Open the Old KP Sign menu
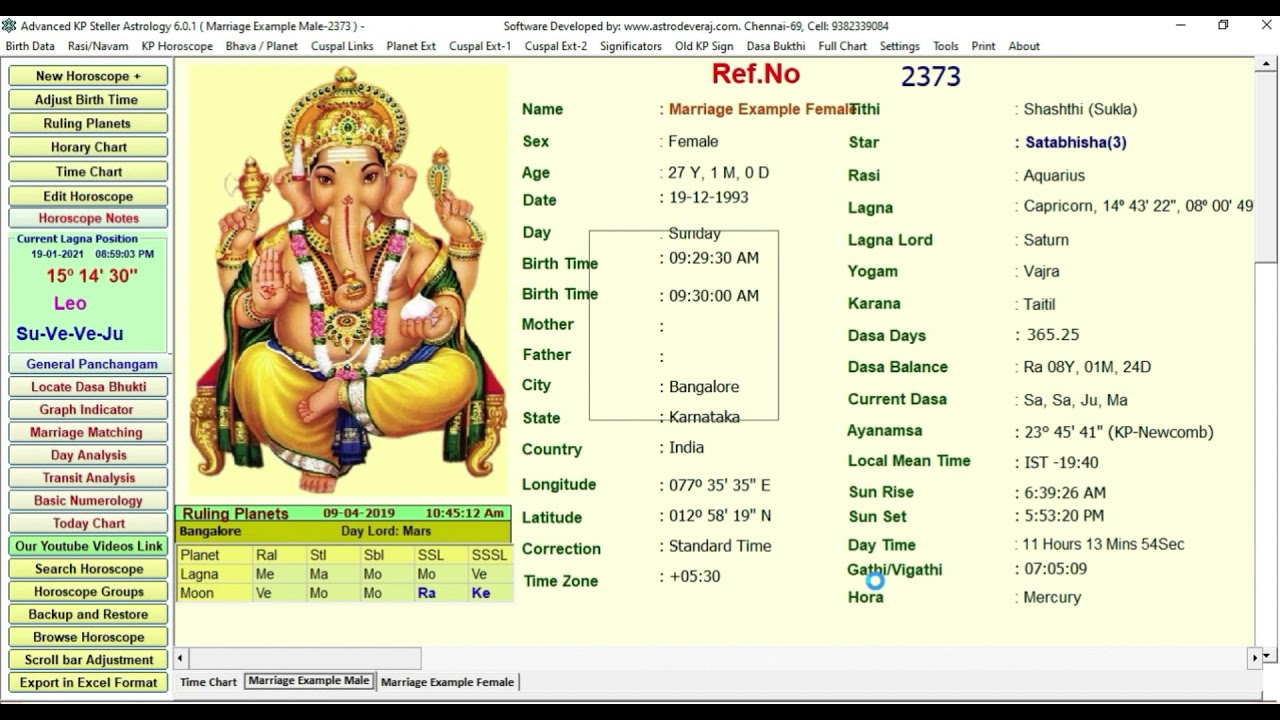 coord(704,46)
